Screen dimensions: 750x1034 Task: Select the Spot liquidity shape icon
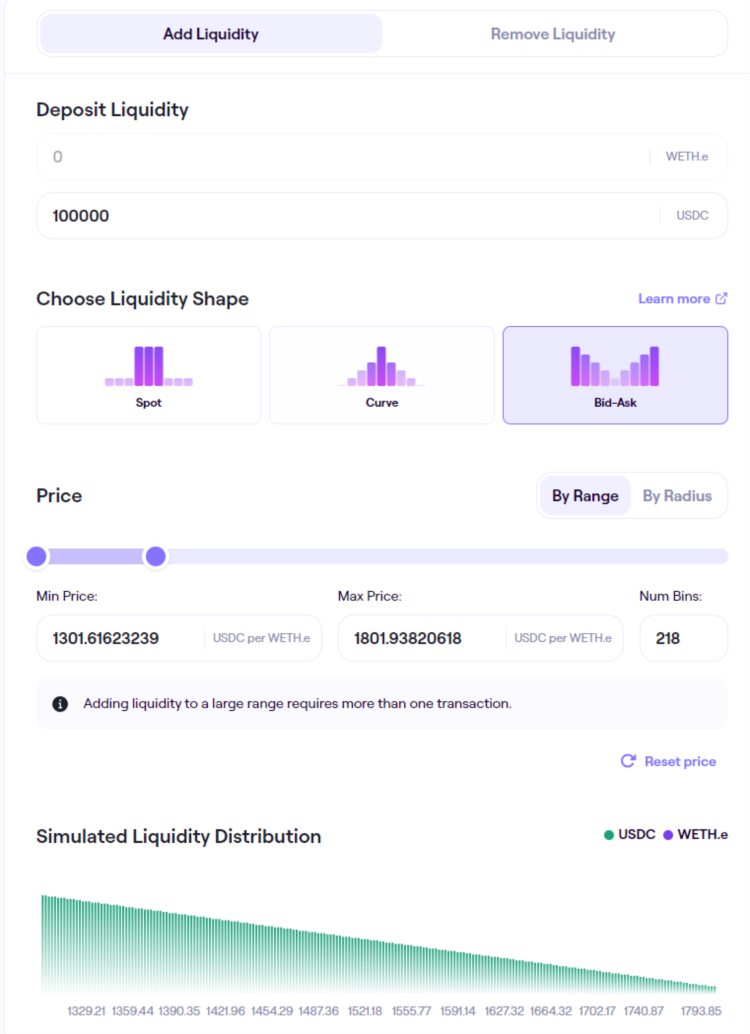148,365
